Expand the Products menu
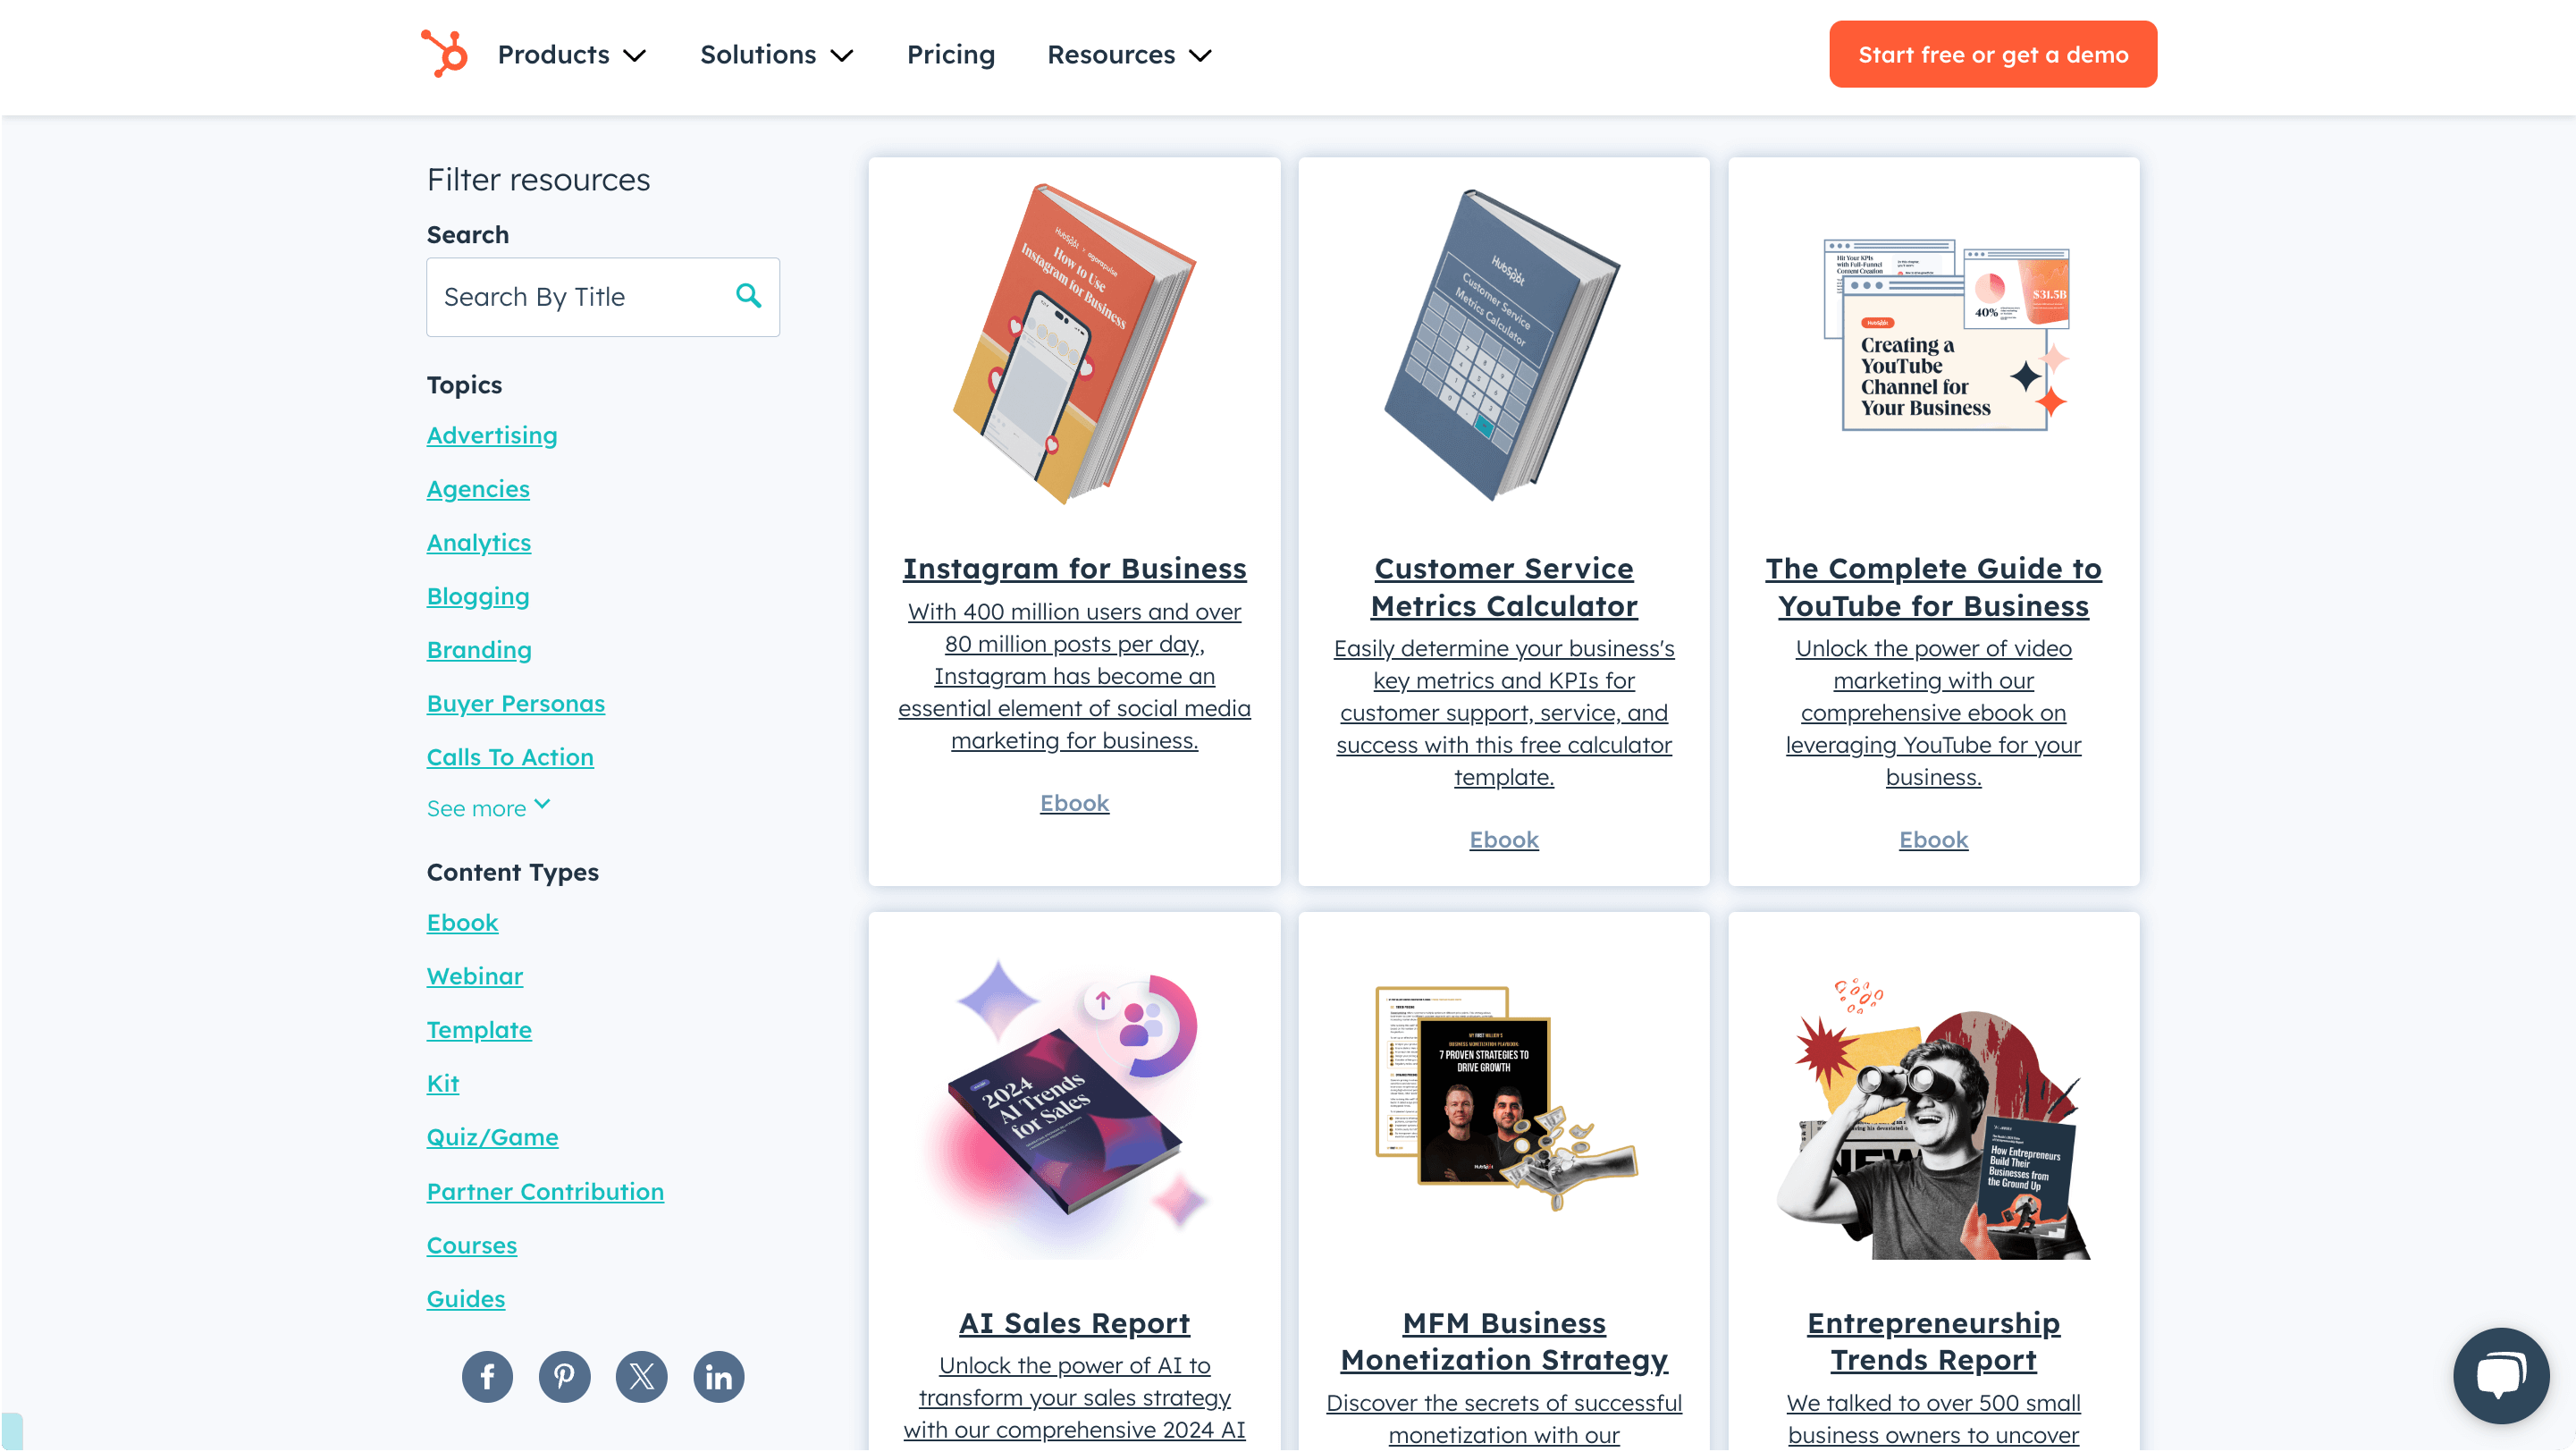2576x1452 pixels. (x=572, y=55)
